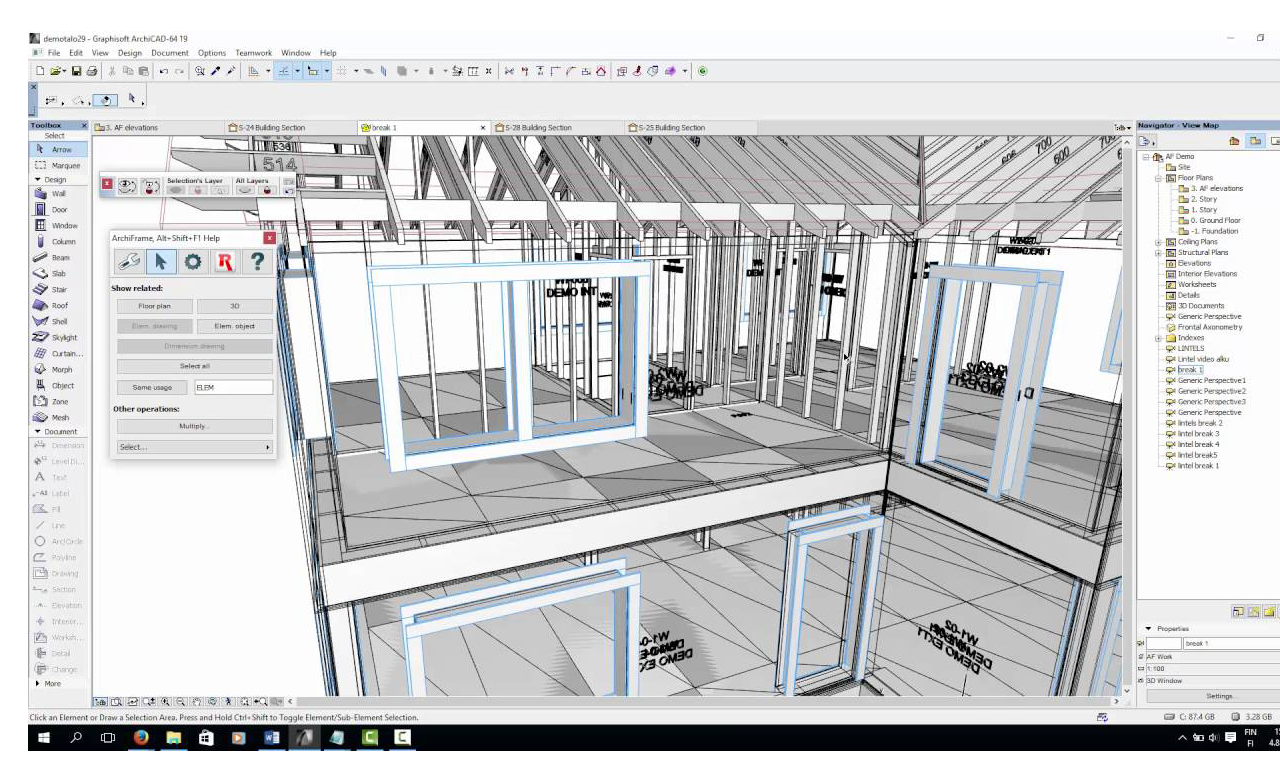1280x782 pixels.
Task: Click the ArchiFrame wrench icon
Action: pos(128,262)
